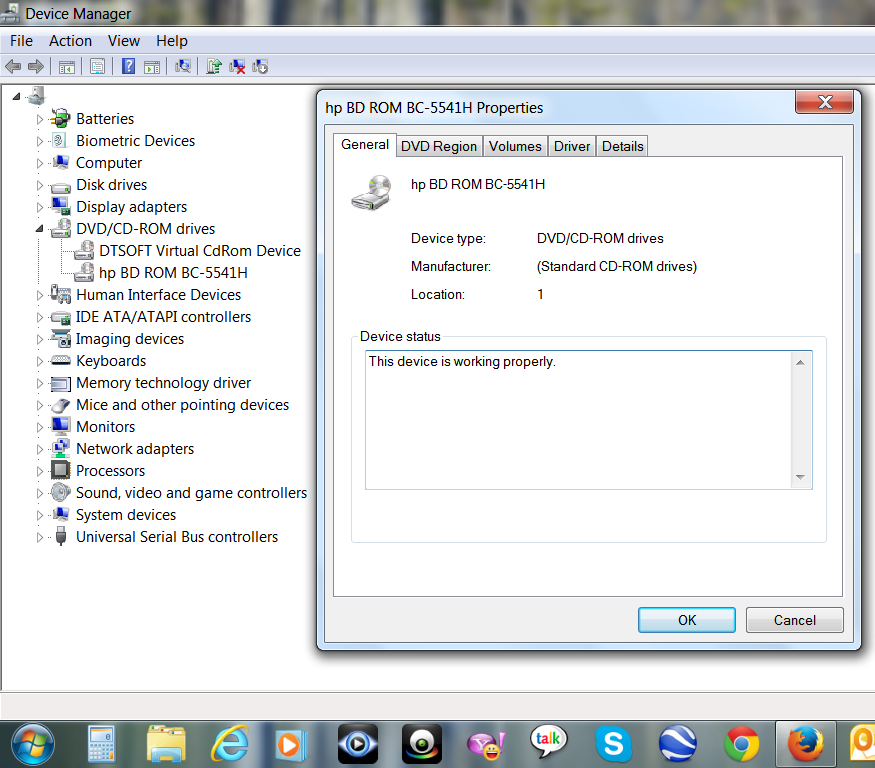Click the Imaging devices camera icon
Viewport: 875px width, 768px height.
(x=61, y=338)
